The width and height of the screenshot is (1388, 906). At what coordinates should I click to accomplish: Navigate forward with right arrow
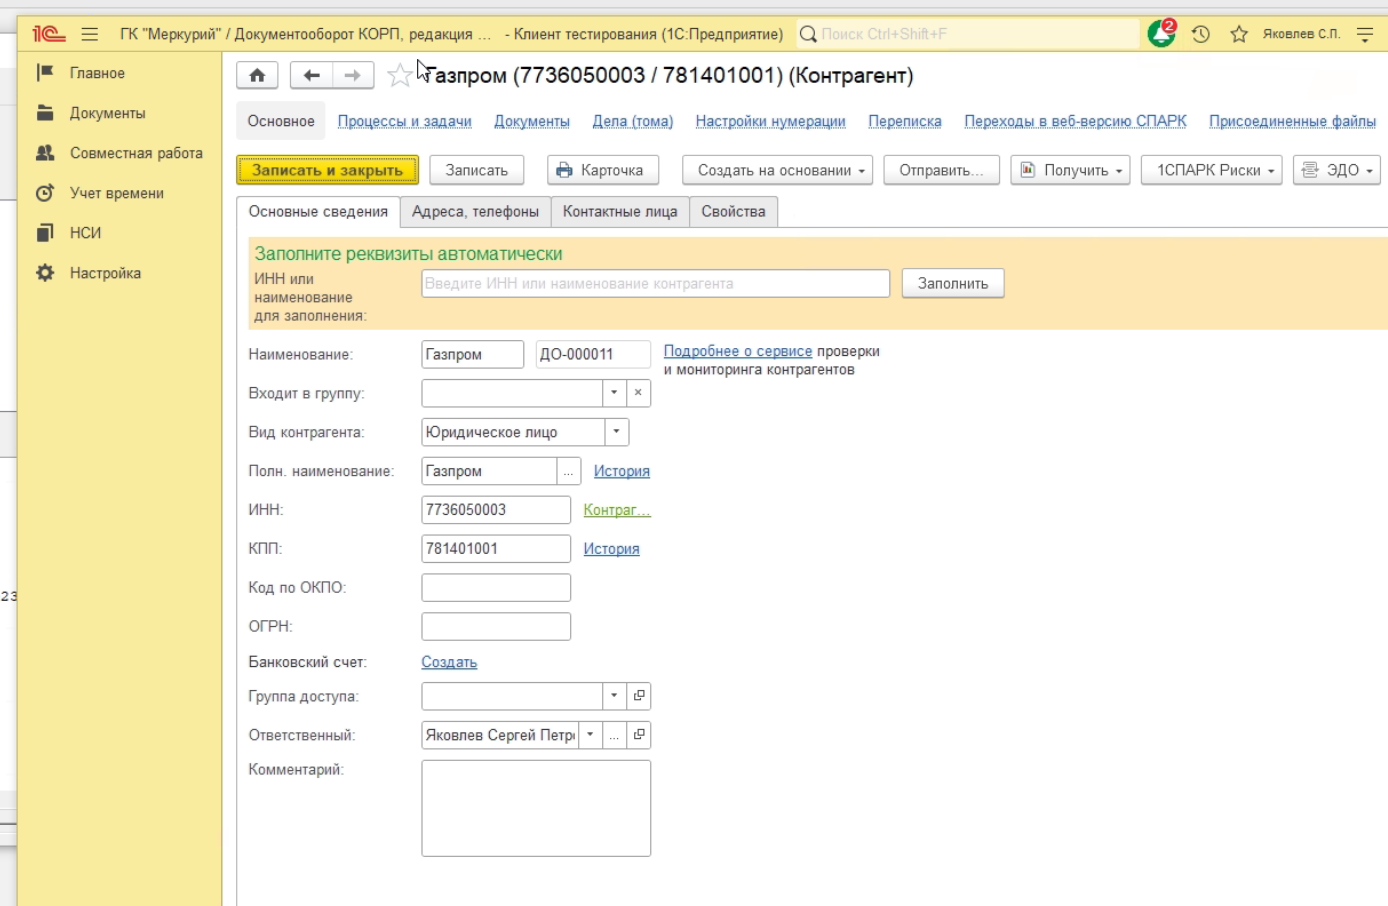pos(353,75)
